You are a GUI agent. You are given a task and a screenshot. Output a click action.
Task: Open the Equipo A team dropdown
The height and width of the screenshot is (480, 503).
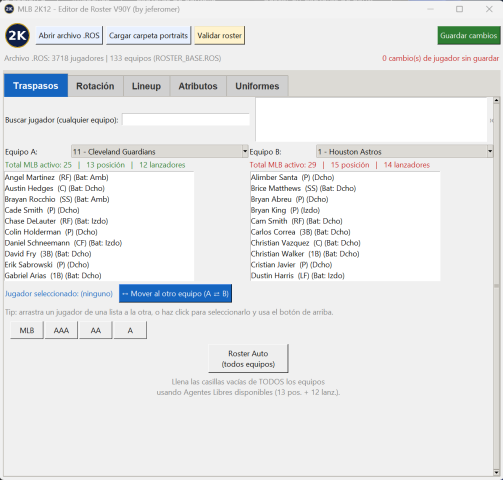point(160,152)
